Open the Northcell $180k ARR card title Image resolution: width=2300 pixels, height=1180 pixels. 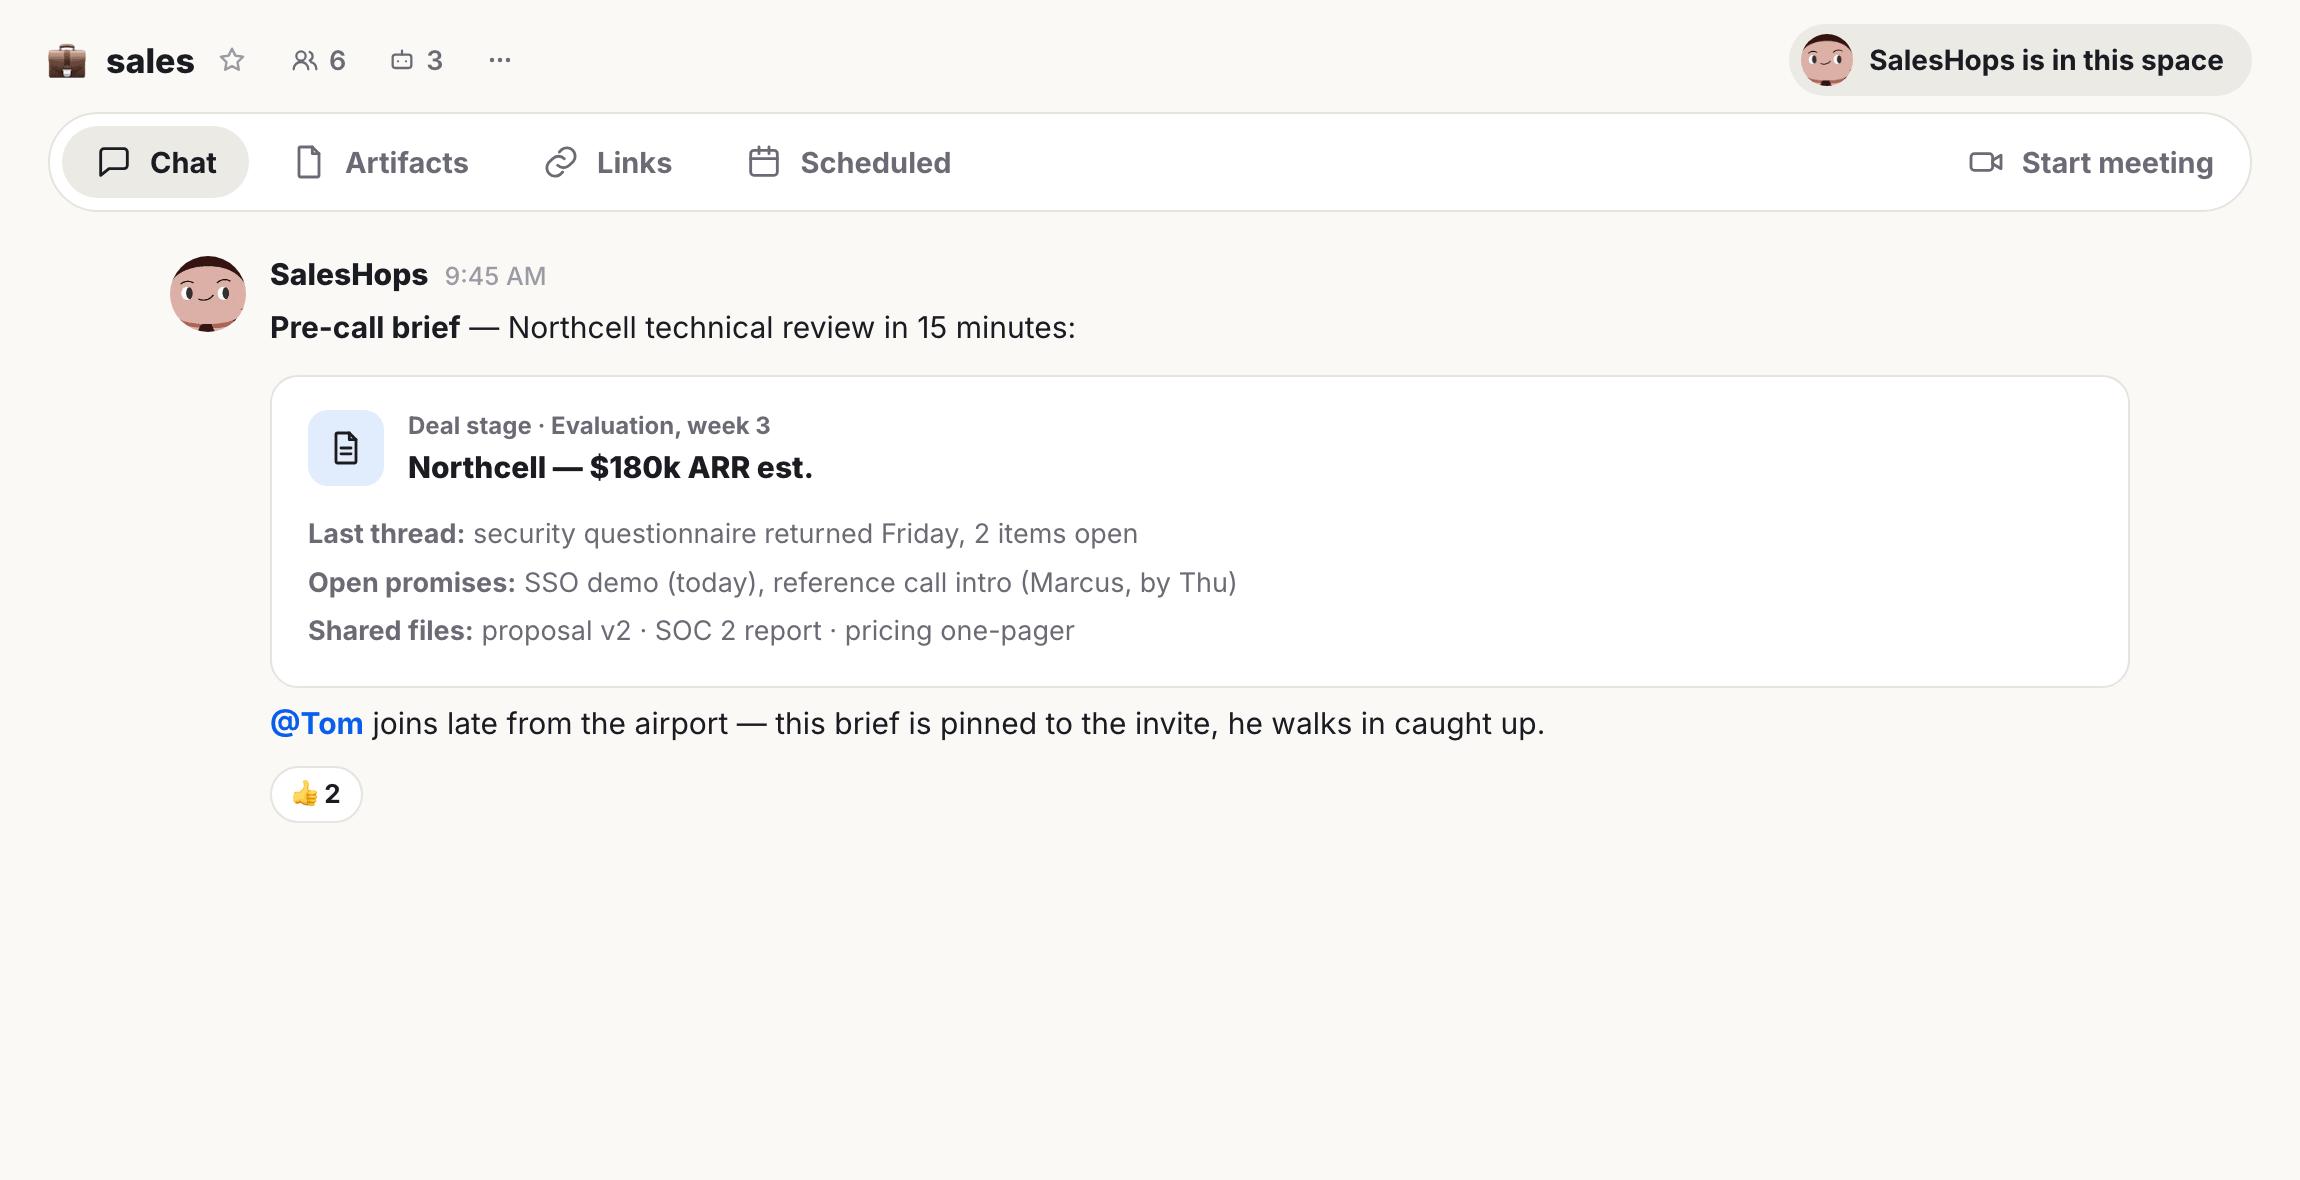(610, 467)
